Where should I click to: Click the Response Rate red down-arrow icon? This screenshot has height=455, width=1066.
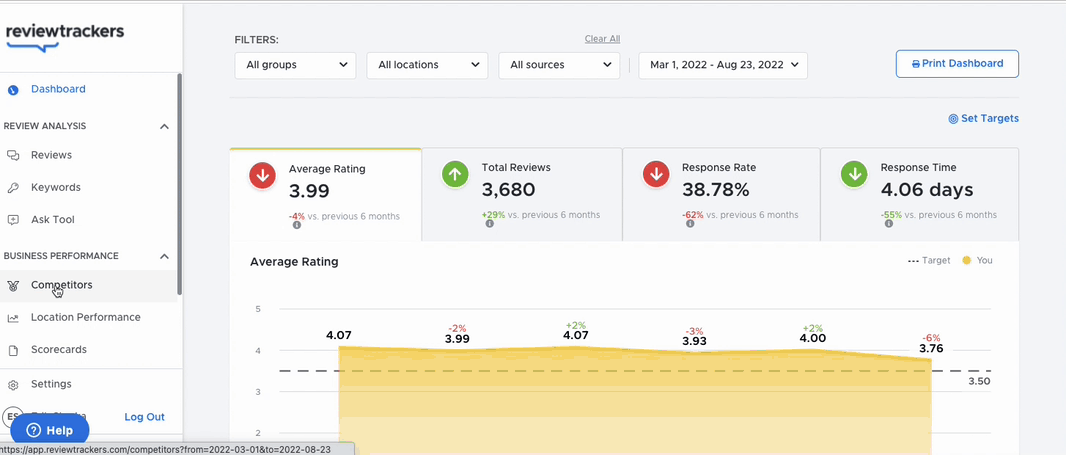pyautogui.click(x=656, y=175)
